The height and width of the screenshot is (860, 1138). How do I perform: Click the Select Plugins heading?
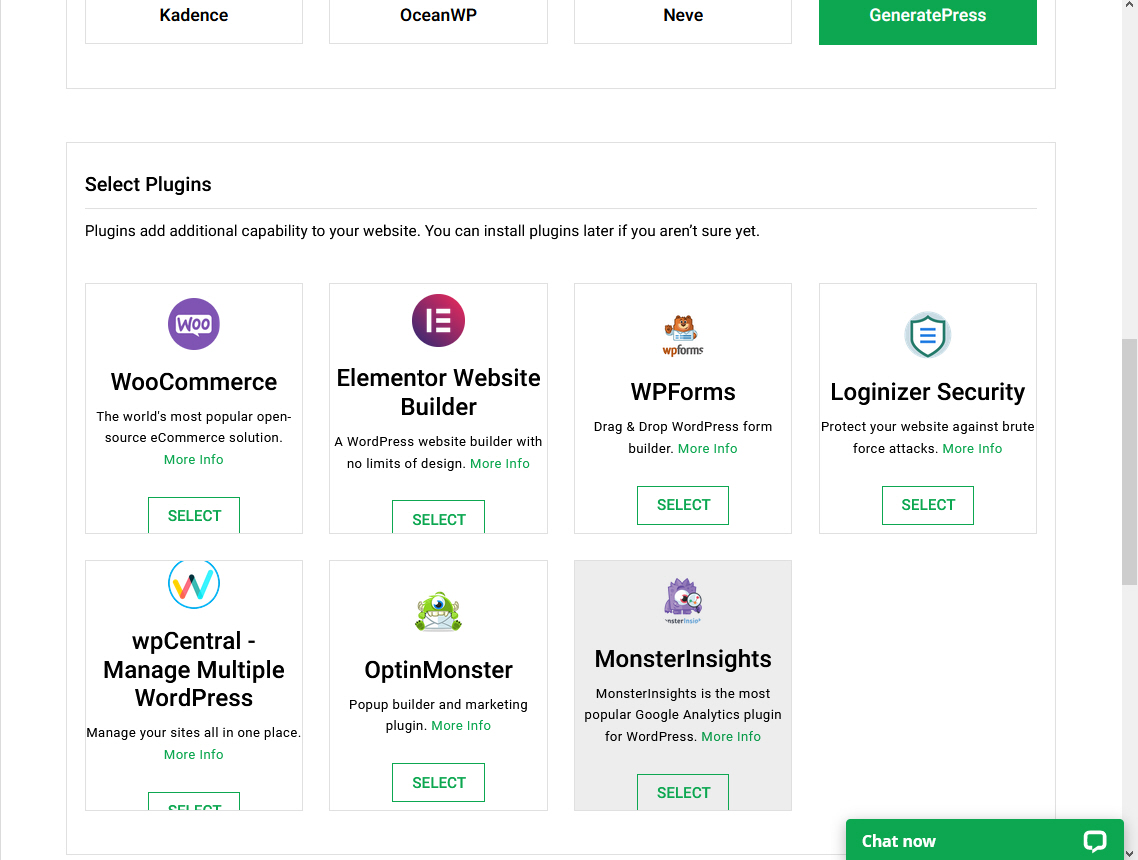(x=148, y=184)
